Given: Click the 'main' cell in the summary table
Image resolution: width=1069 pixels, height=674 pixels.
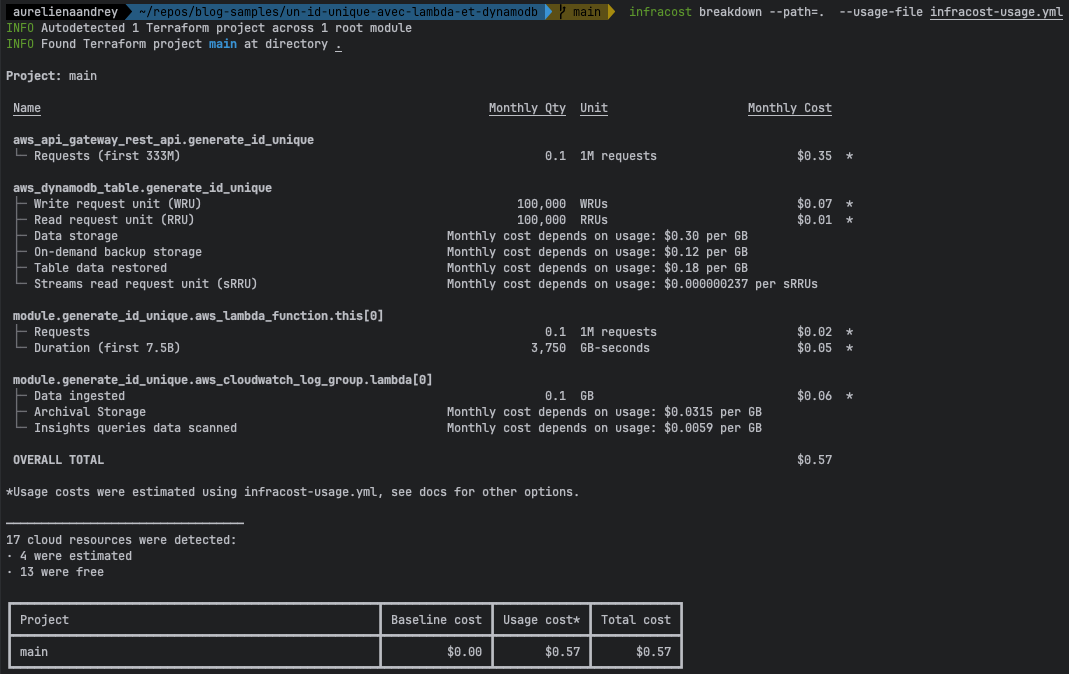Looking at the screenshot, I should pyautogui.click(x=33, y=652).
